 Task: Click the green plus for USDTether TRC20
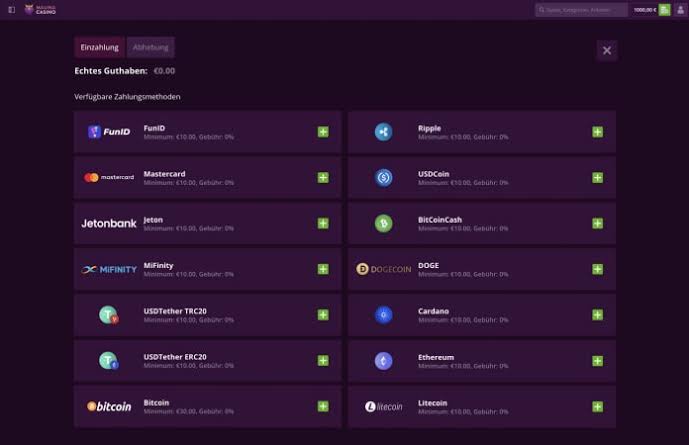[x=323, y=315]
